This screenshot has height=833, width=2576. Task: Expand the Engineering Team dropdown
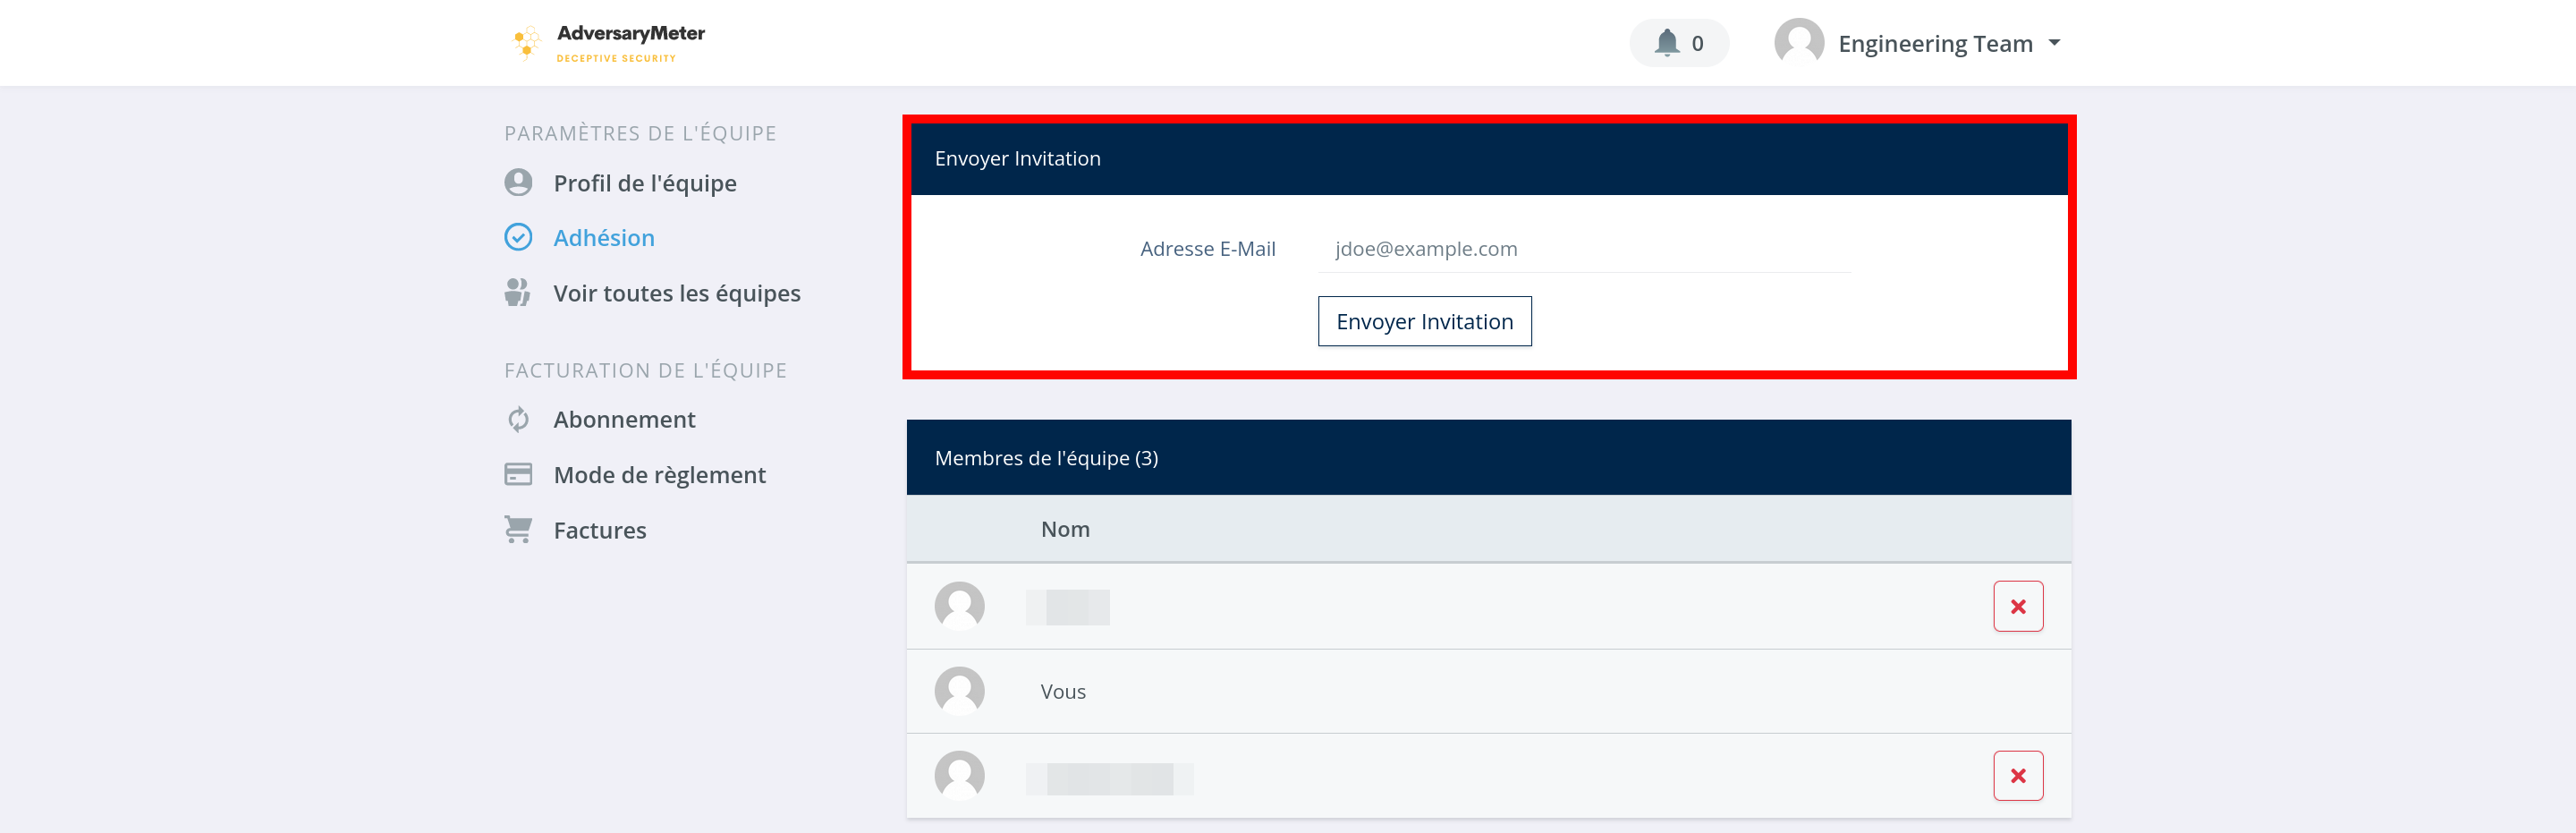point(2054,43)
